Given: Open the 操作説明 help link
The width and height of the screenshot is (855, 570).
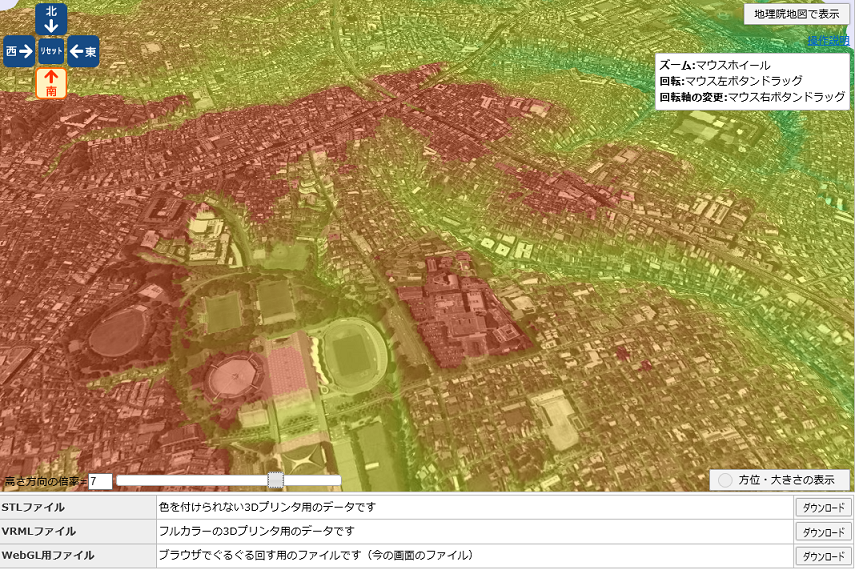Looking at the screenshot, I should (x=827, y=41).
